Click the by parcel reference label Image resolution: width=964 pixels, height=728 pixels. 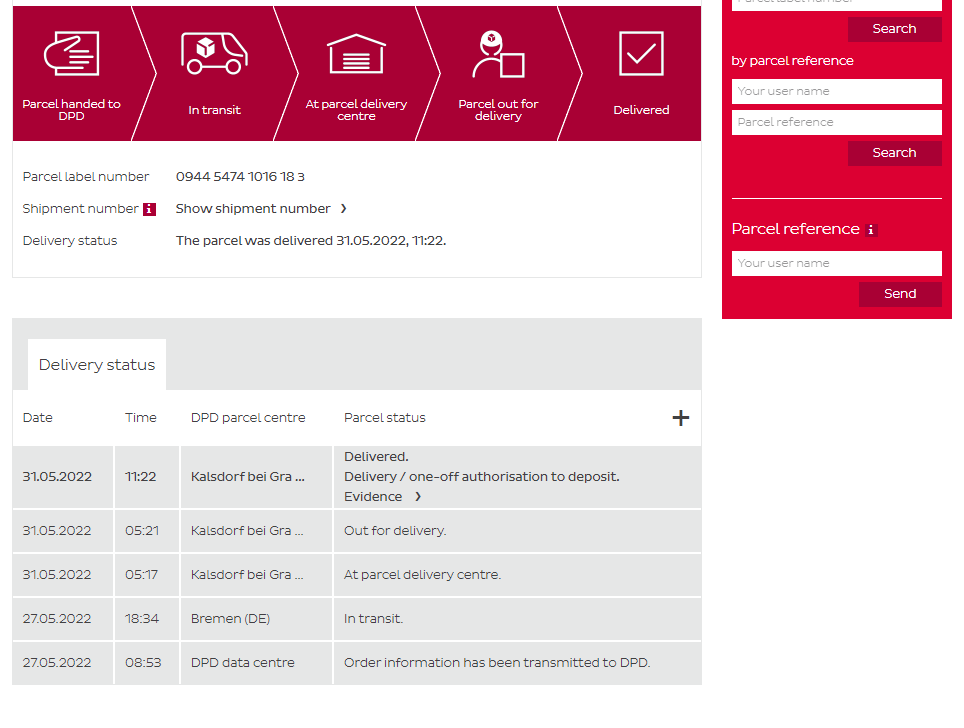(x=792, y=61)
